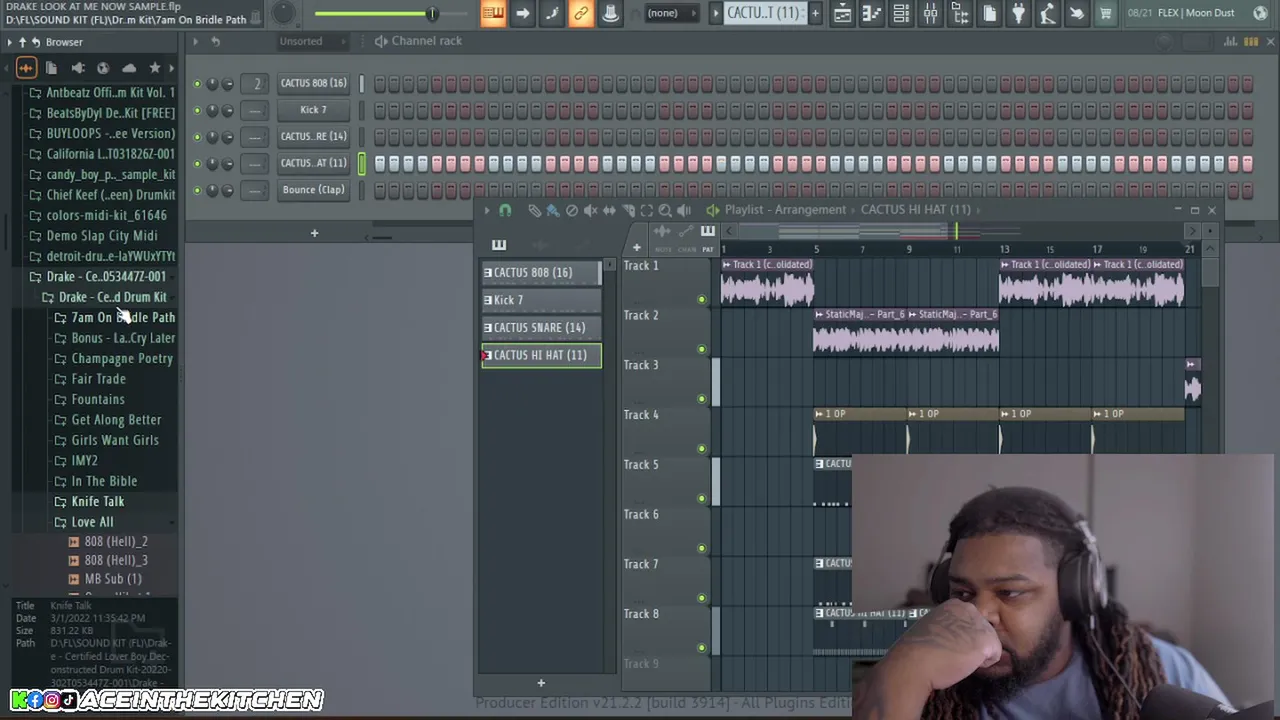Image resolution: width=1280 pixels, height=720 pixels.
Task: Open the Channel rack view from top toolbar
Action: [901, 13]
